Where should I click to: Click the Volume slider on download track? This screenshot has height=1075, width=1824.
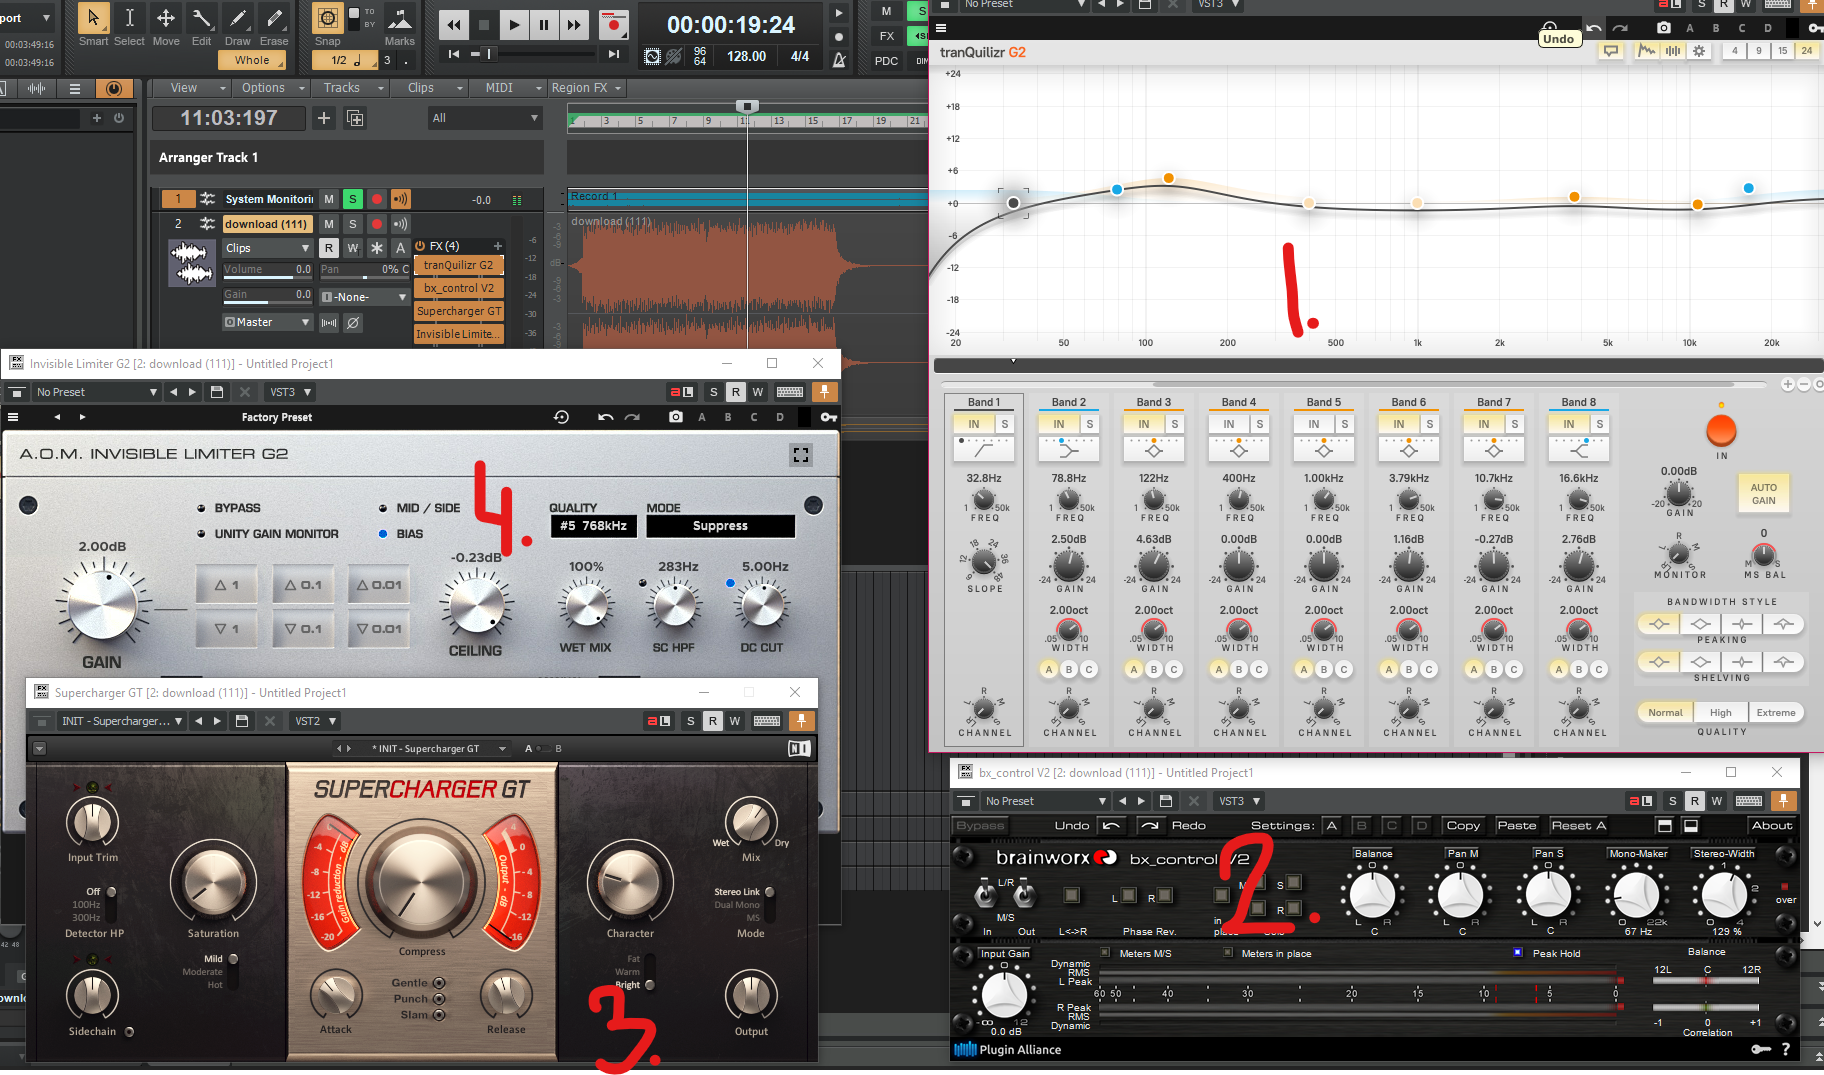click(267, 270)
